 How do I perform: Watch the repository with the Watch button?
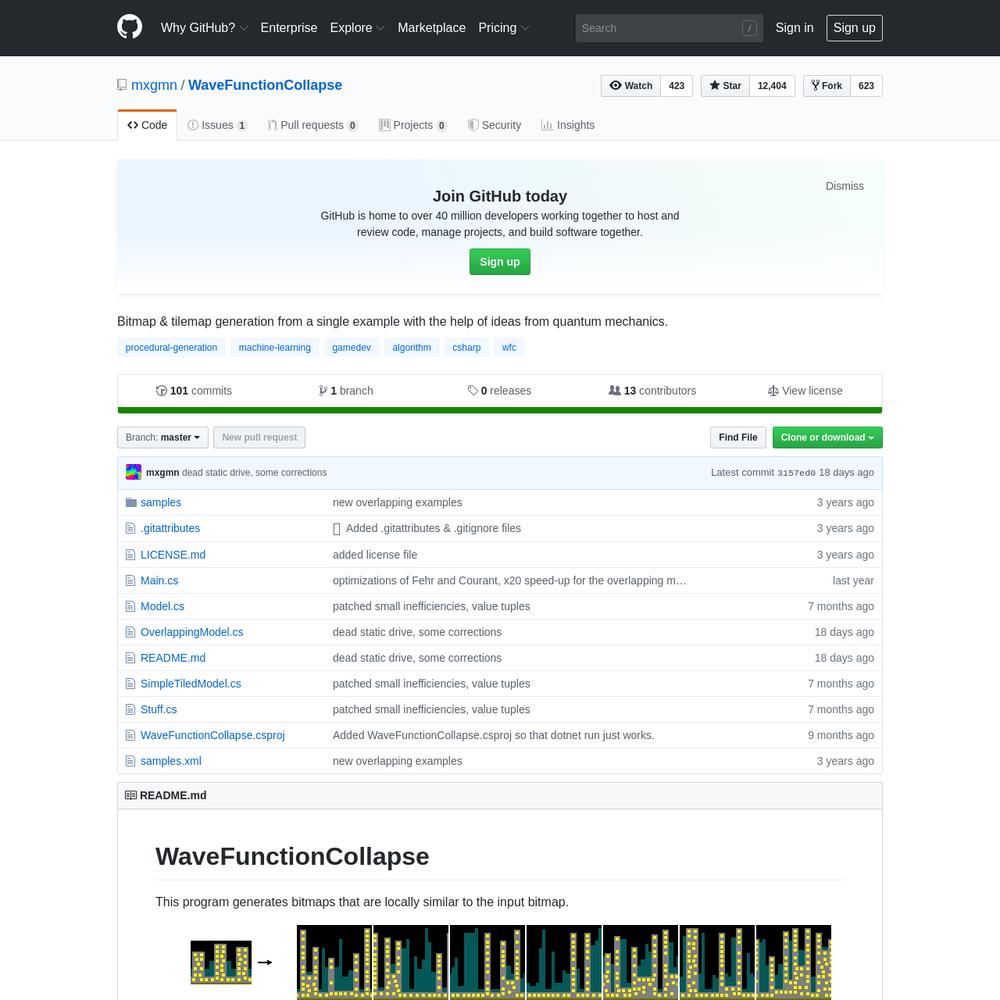tap(631, 85)
